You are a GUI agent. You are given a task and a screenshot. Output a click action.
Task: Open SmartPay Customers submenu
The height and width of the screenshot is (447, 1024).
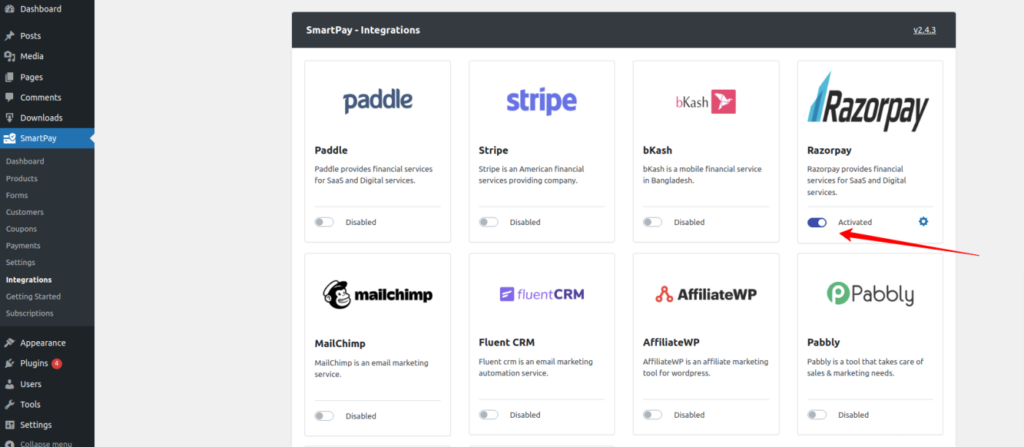[x=25, y=212]
